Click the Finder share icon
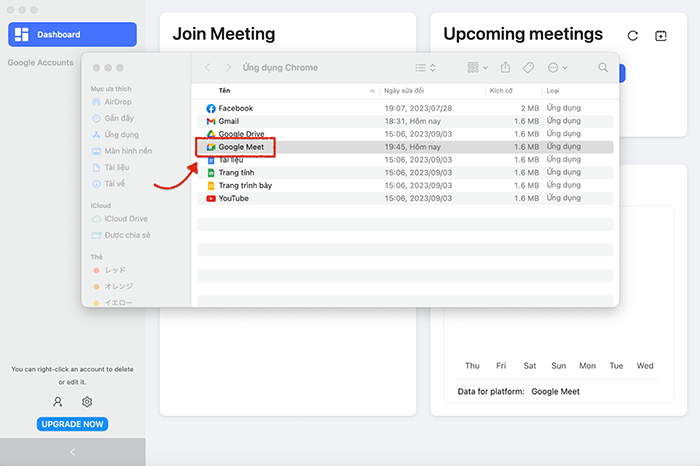 pos(505,67)
